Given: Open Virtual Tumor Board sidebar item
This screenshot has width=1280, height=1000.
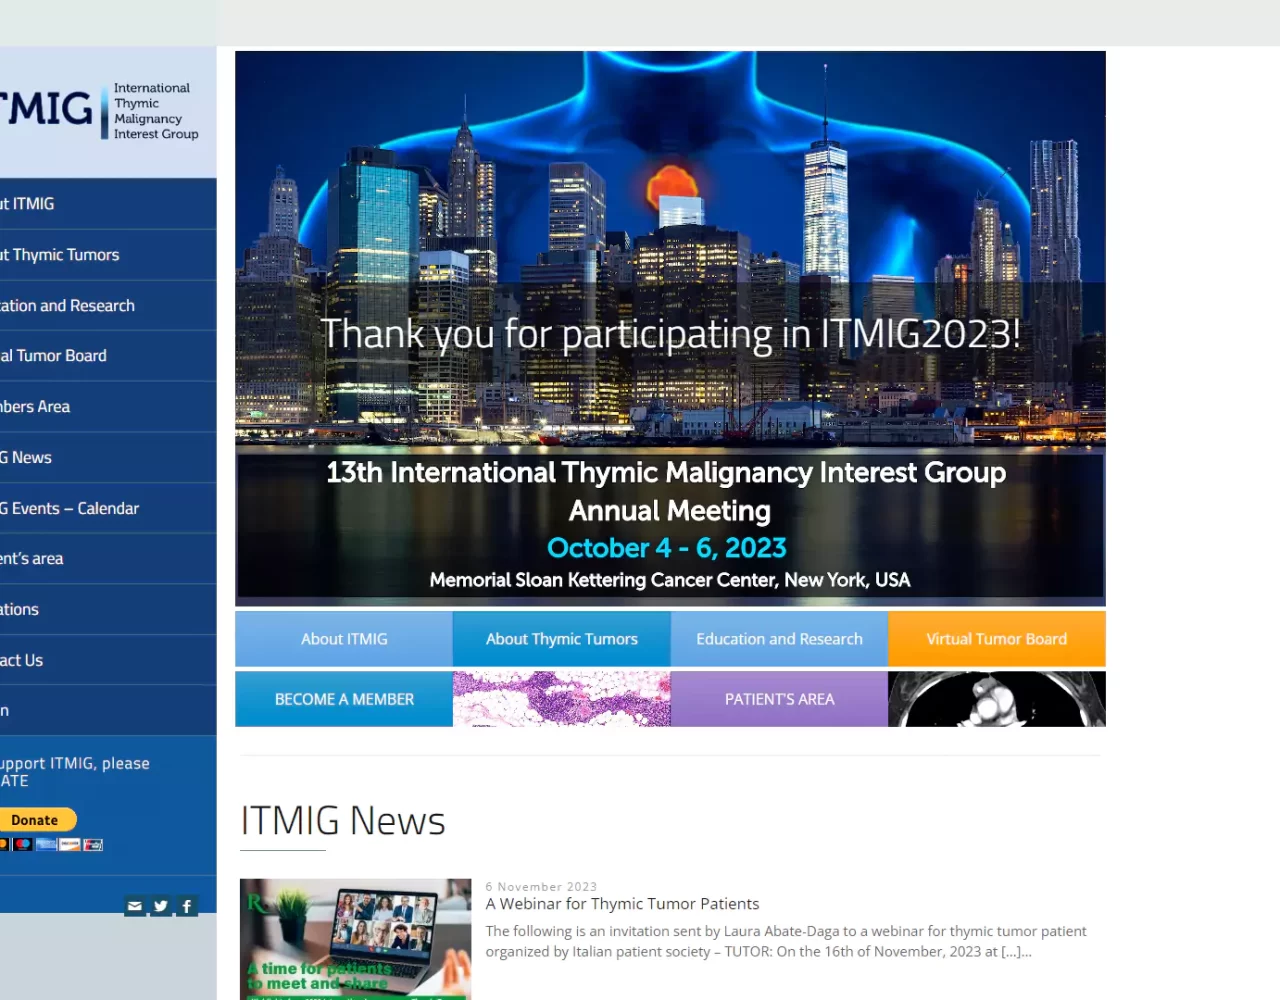Looking at the screenshot, I should (108, 356).
